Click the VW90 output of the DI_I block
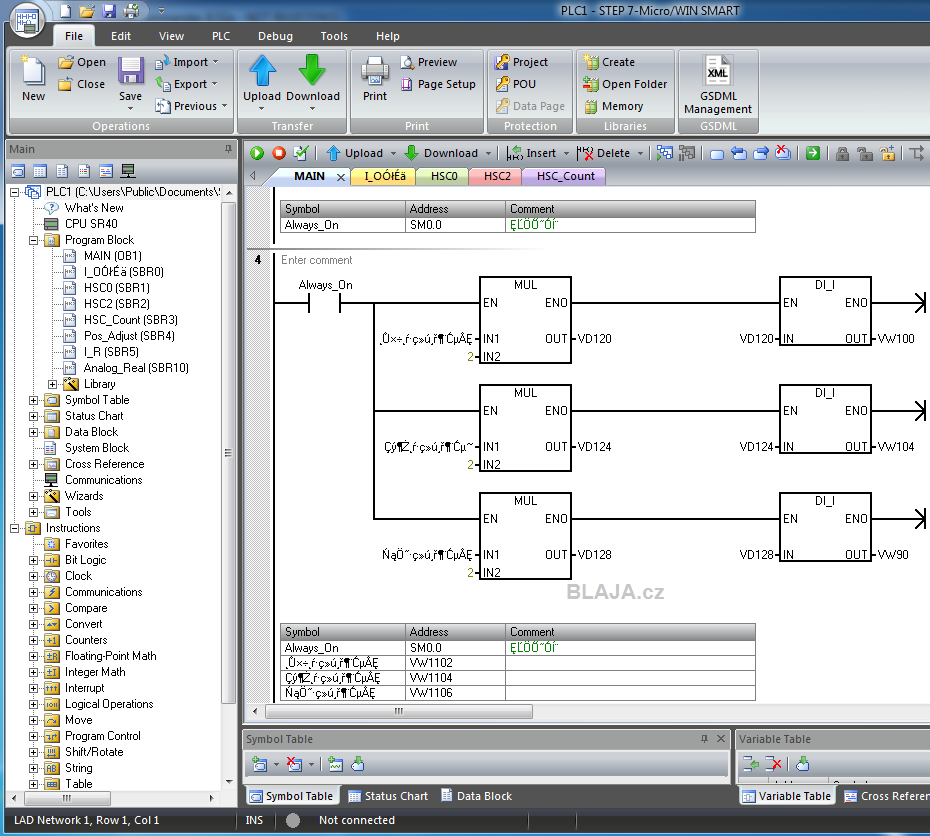The width and height of the screenshot is (930, 836). (x=893, y=554)
